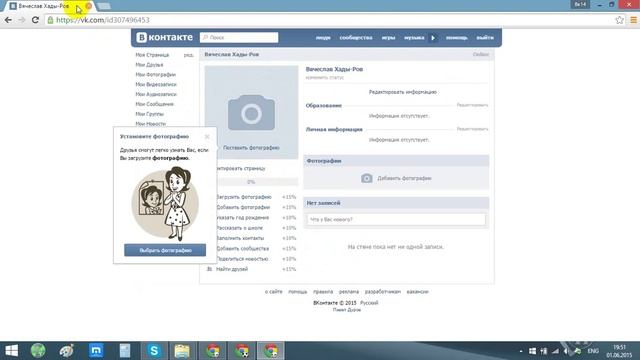
Task: Click the ENG language indicator in tray
Action: tap(593, 351)
